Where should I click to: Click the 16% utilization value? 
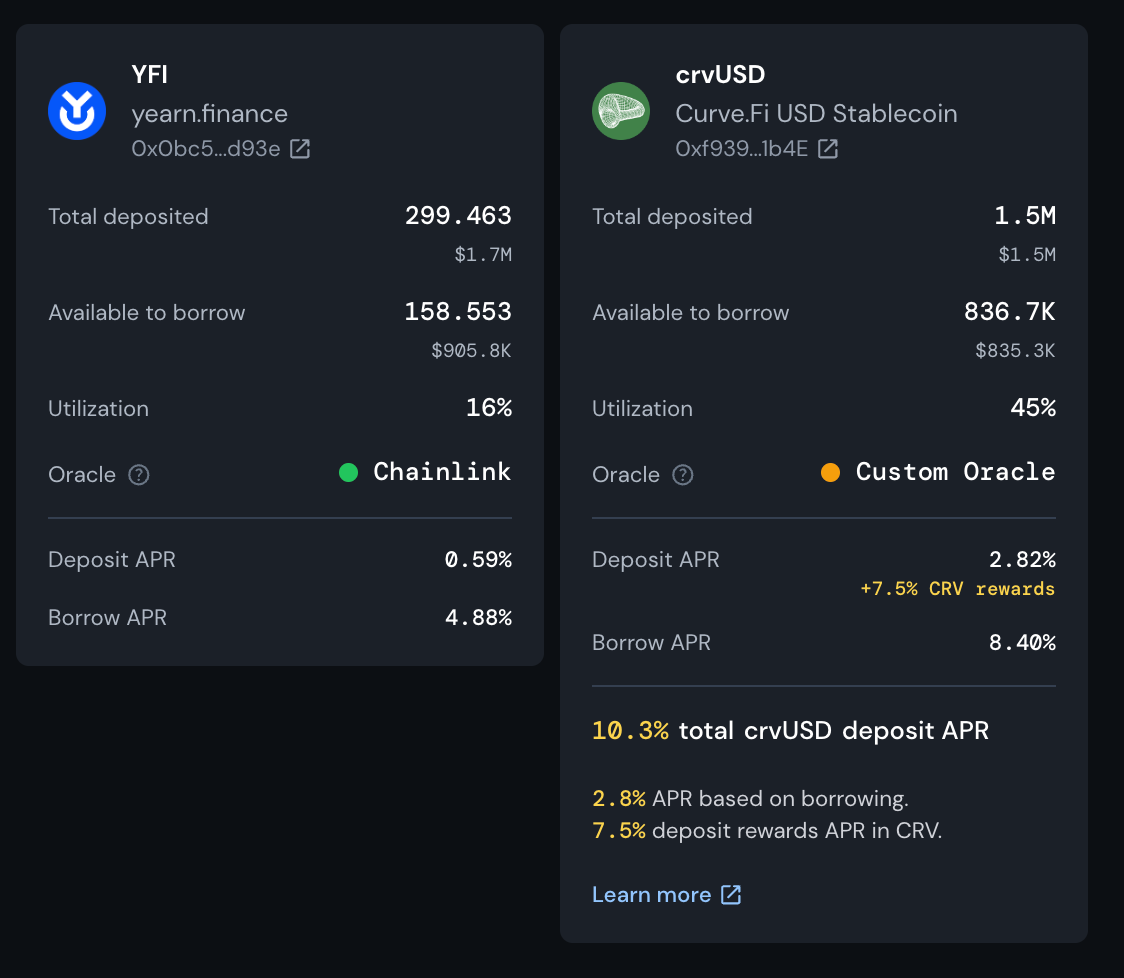click(489, 408)
